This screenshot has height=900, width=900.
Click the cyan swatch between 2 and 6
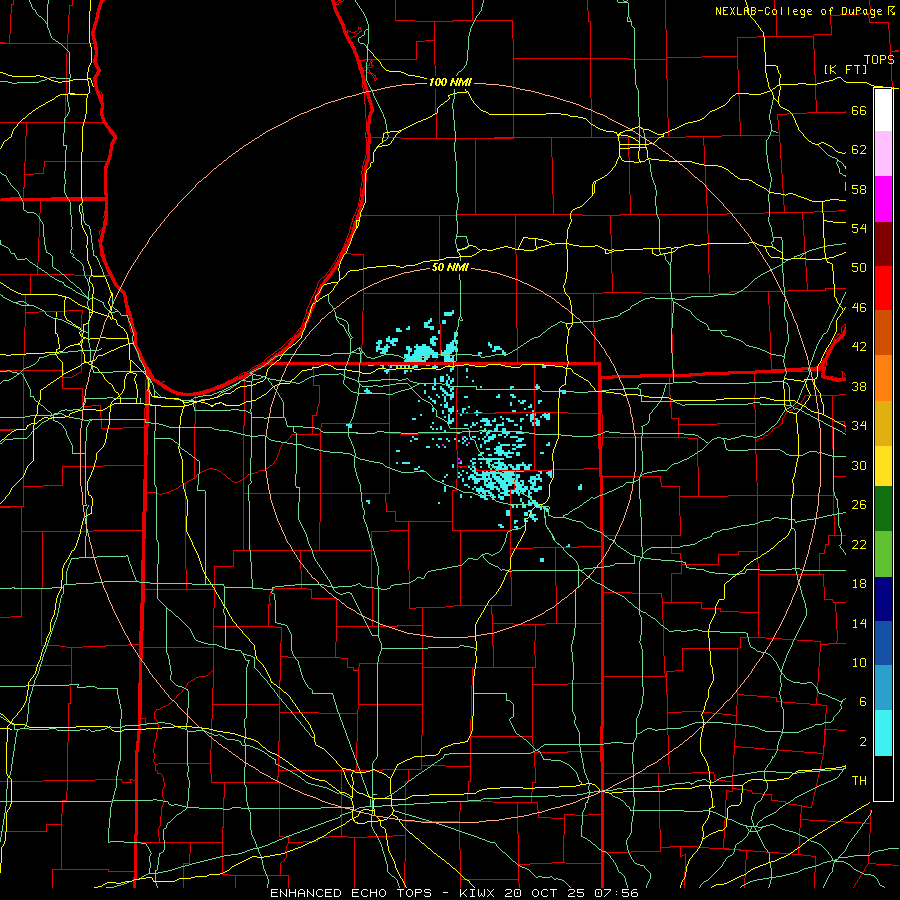pyautogui.click(x=883, y=733)
